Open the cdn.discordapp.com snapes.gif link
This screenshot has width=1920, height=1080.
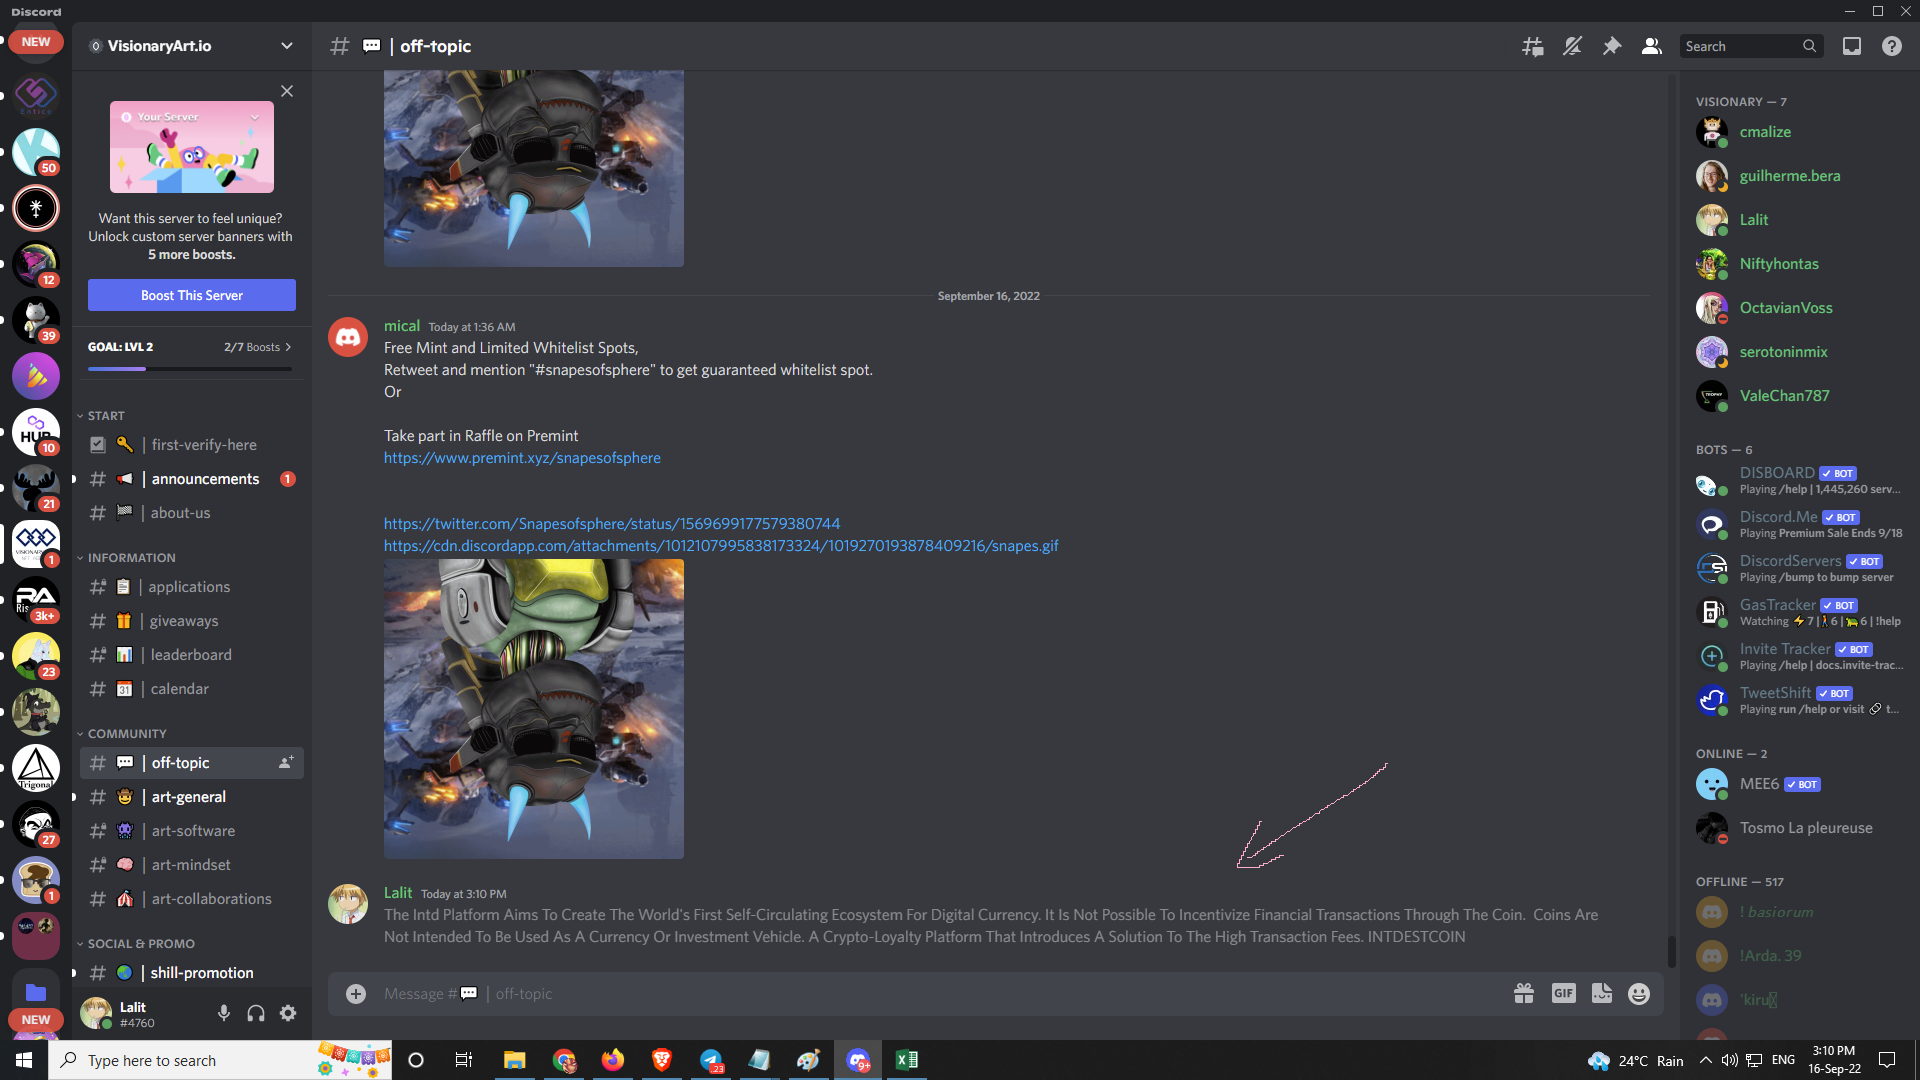(x=721, y=546)
